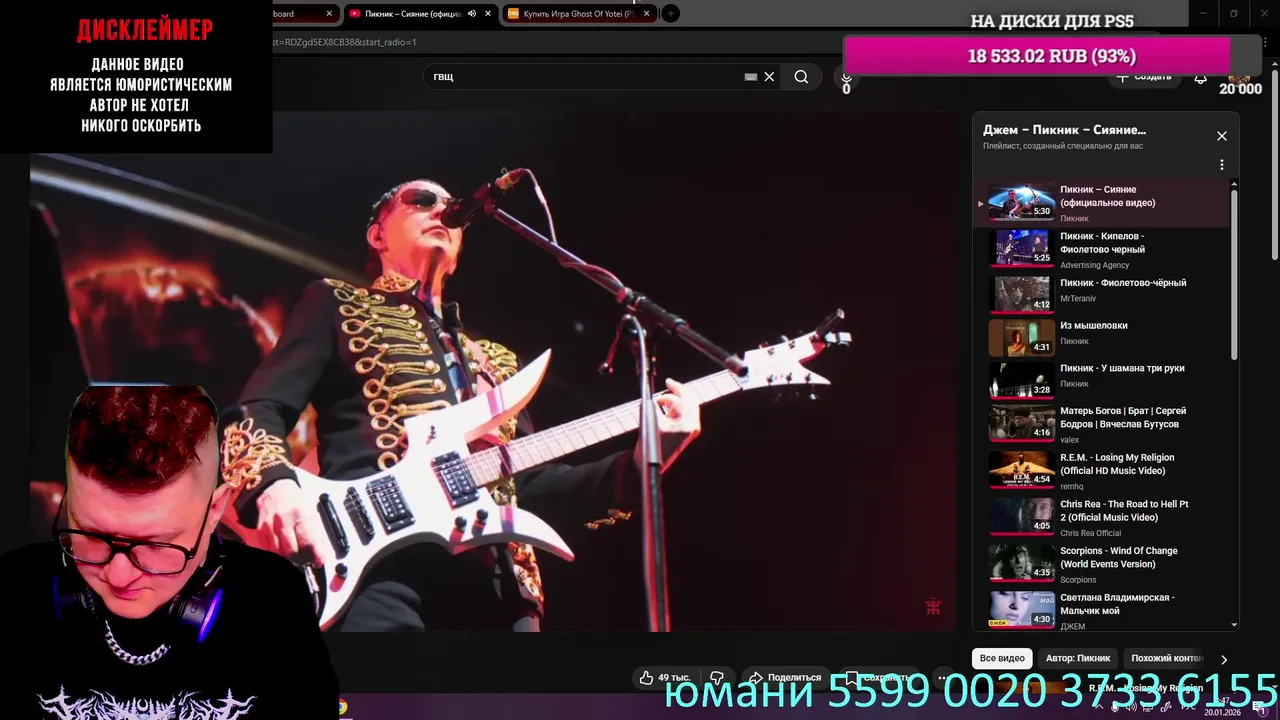Click thumbnail of R.E.M. Losing My Religion 4:54

click(1021, 470)
